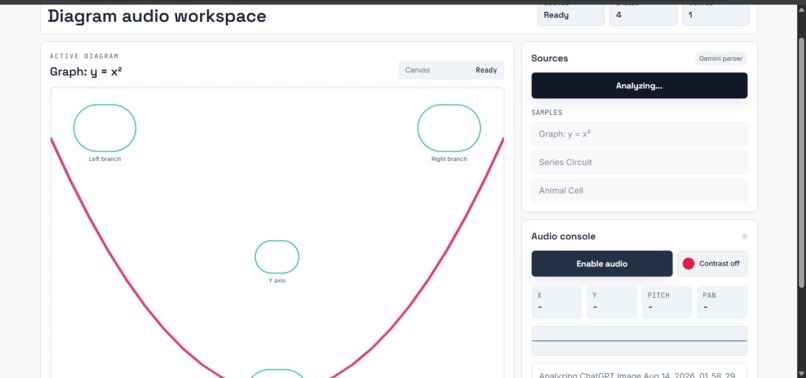Screen dimensions: 806x378
Task: Click the audio console status dot
Action: [x=744, y=237]
